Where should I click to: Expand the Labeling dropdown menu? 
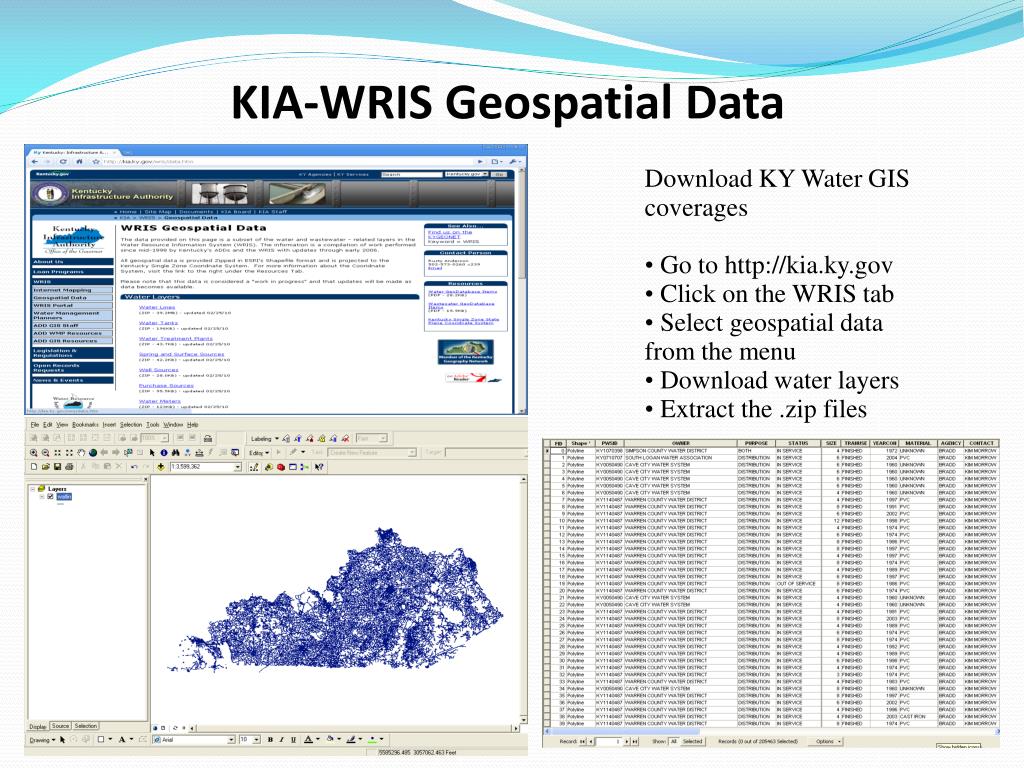(264, 439)
